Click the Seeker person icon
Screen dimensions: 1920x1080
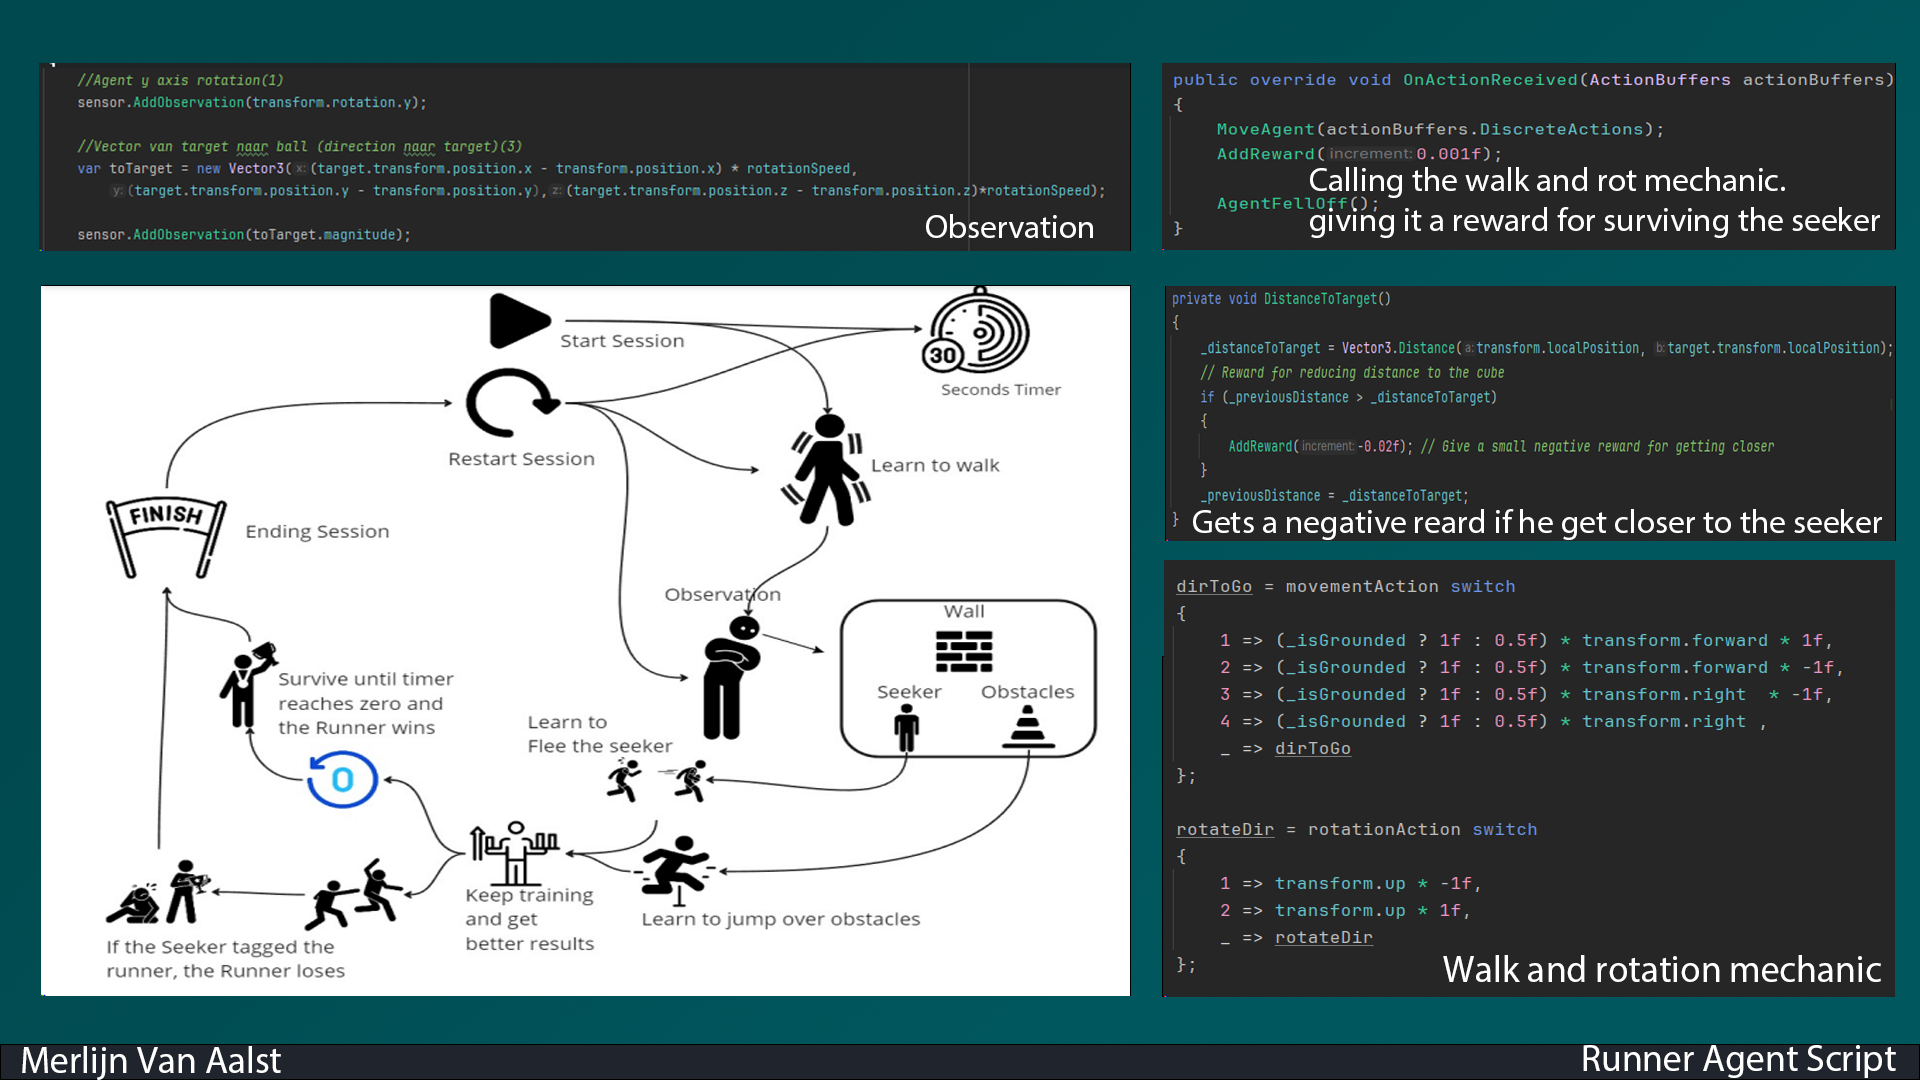[x=906, y=727]
